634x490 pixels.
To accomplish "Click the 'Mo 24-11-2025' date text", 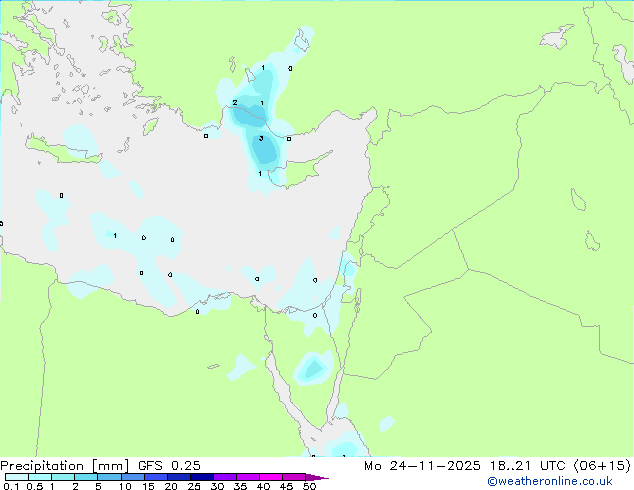I will (x=422, y=466).
